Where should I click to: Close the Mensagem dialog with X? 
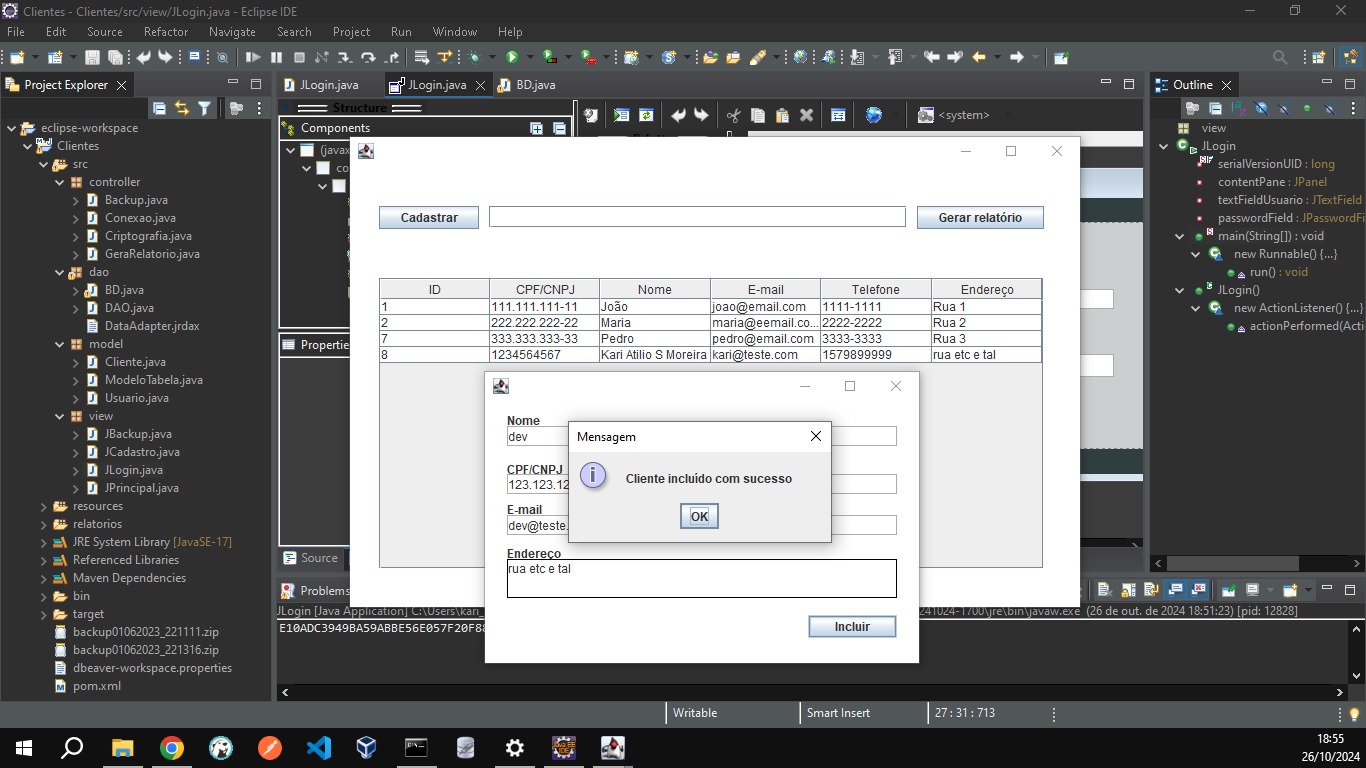point(815,436)
